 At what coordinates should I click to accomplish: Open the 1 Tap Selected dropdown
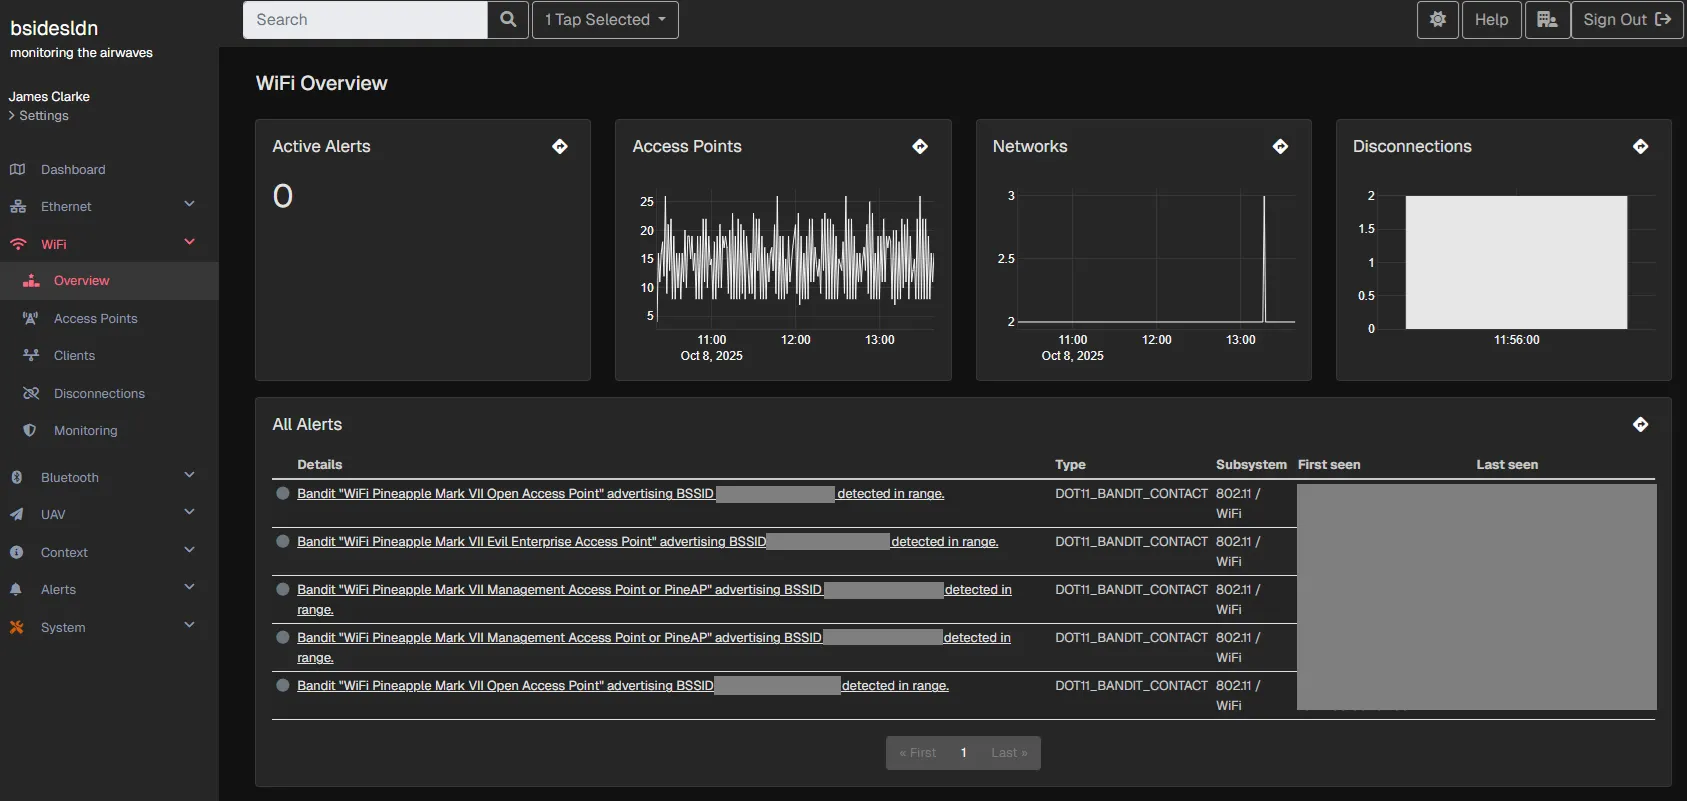click(605, 20)
